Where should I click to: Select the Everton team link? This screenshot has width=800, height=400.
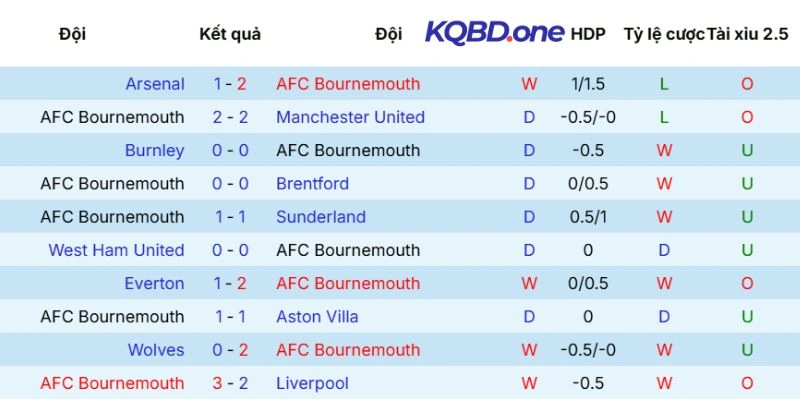pos(154,283)
